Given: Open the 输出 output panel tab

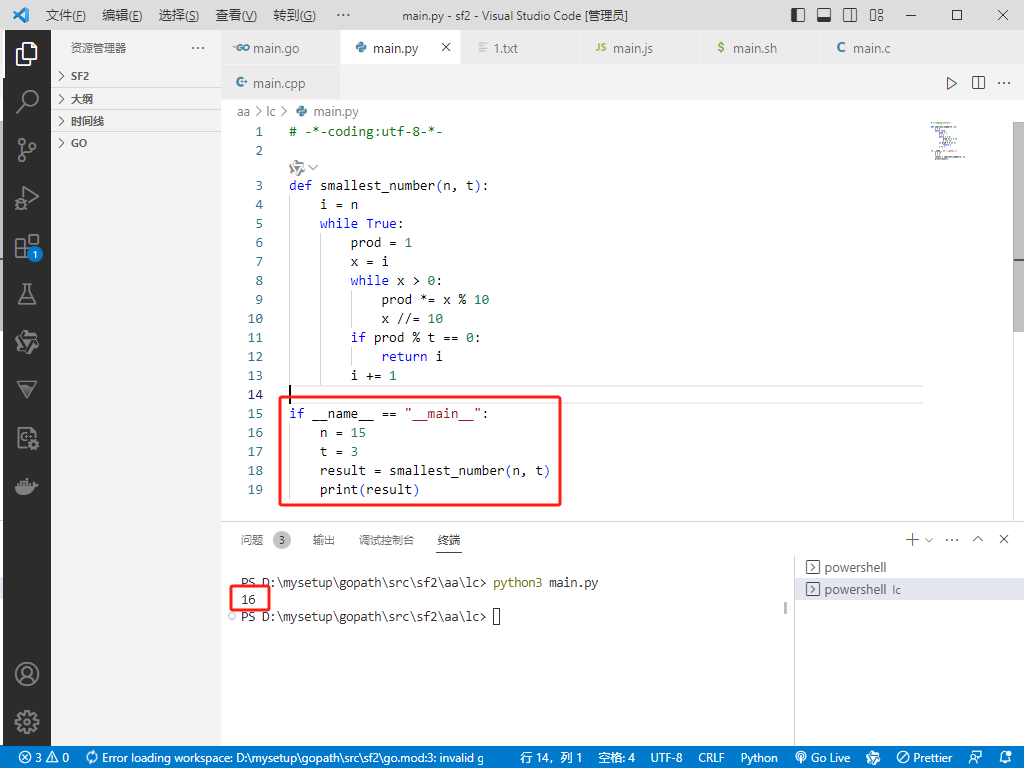Looking at the screenshot, I should (x=323, y=540).
